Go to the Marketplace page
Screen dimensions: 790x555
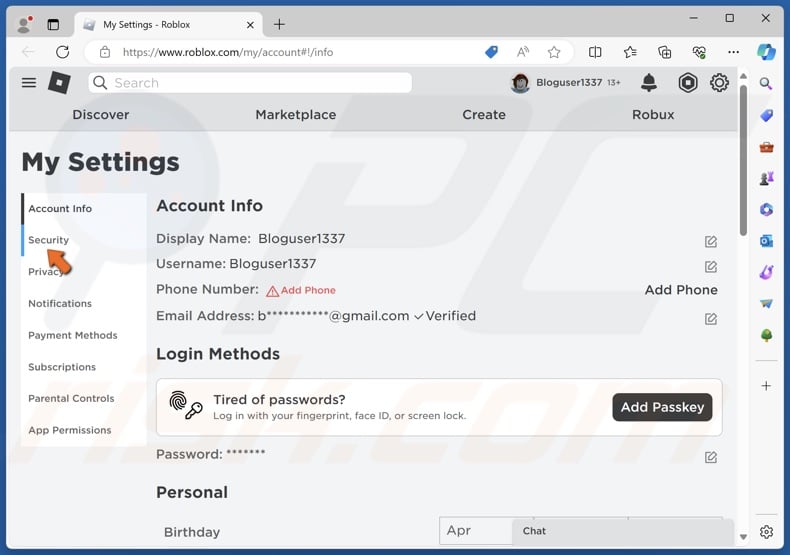point(296,114)
